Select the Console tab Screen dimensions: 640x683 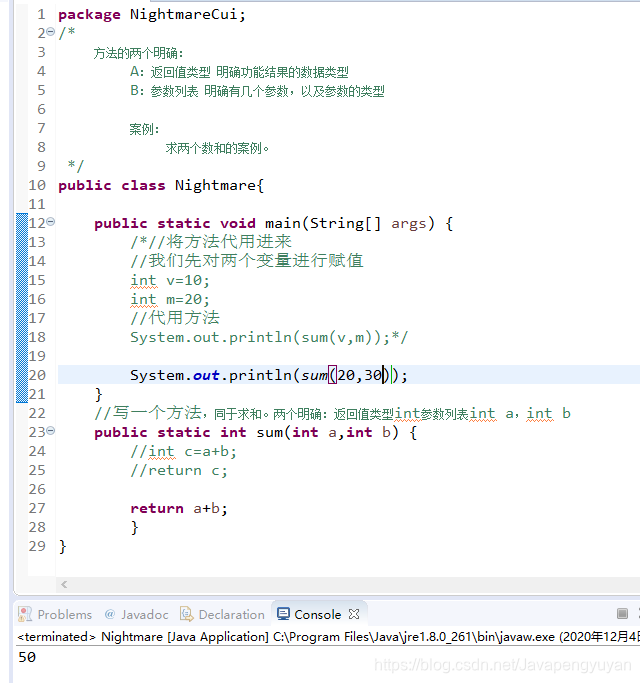(318, 614)
